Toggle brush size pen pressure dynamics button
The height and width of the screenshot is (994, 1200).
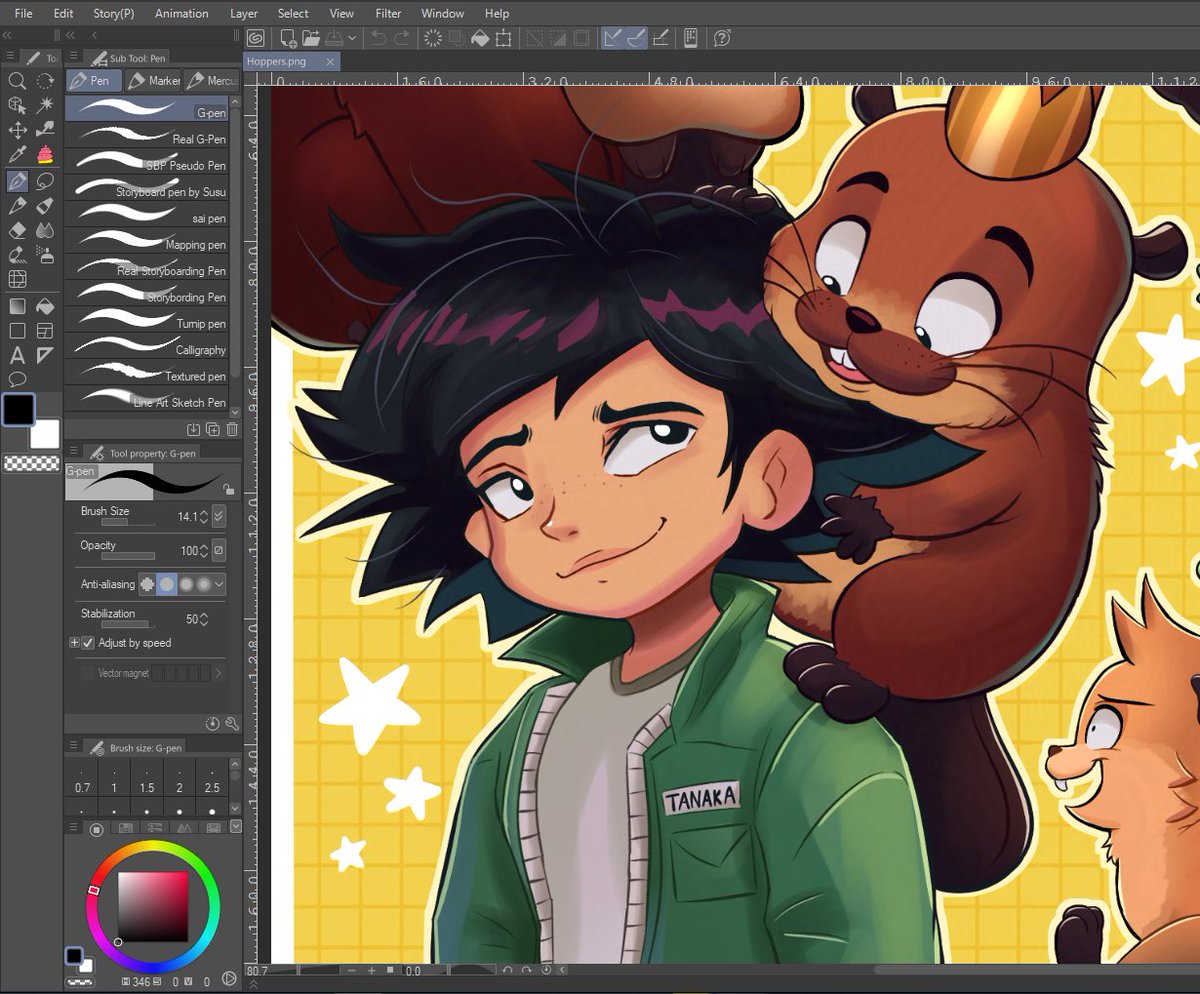[219, 517]
